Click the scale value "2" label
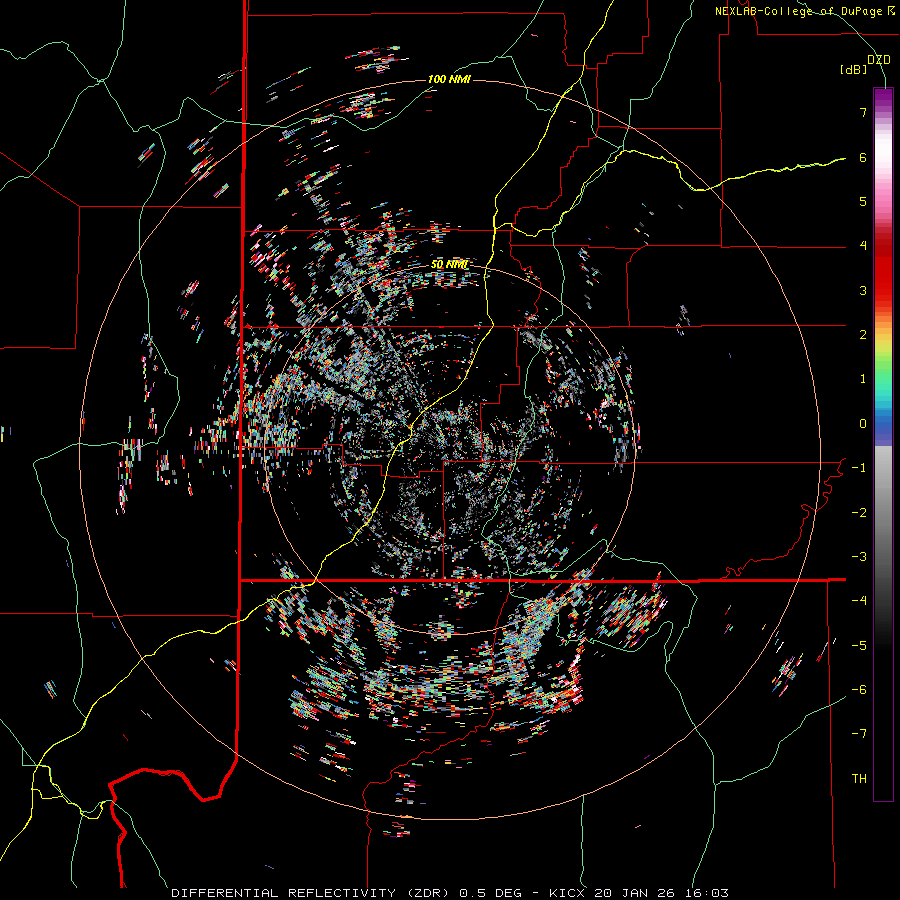 tap(863, 335)
